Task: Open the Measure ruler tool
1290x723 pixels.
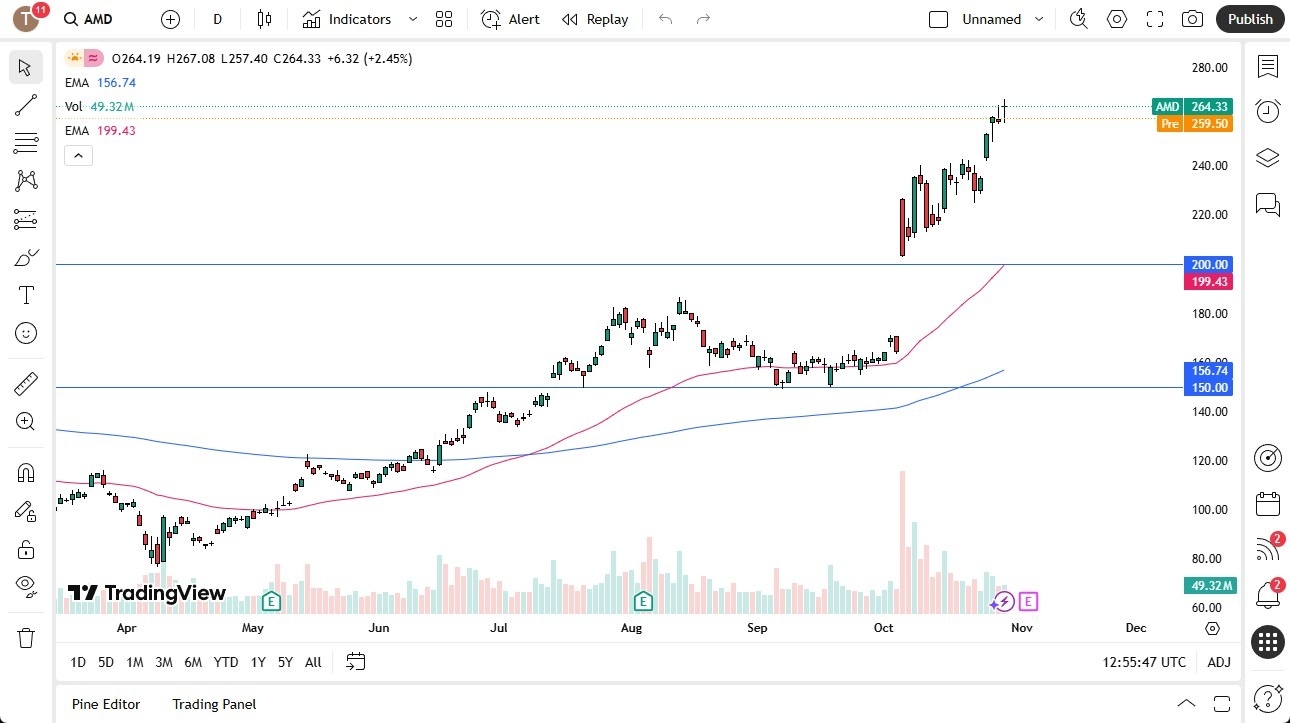Action: [25, 383]
